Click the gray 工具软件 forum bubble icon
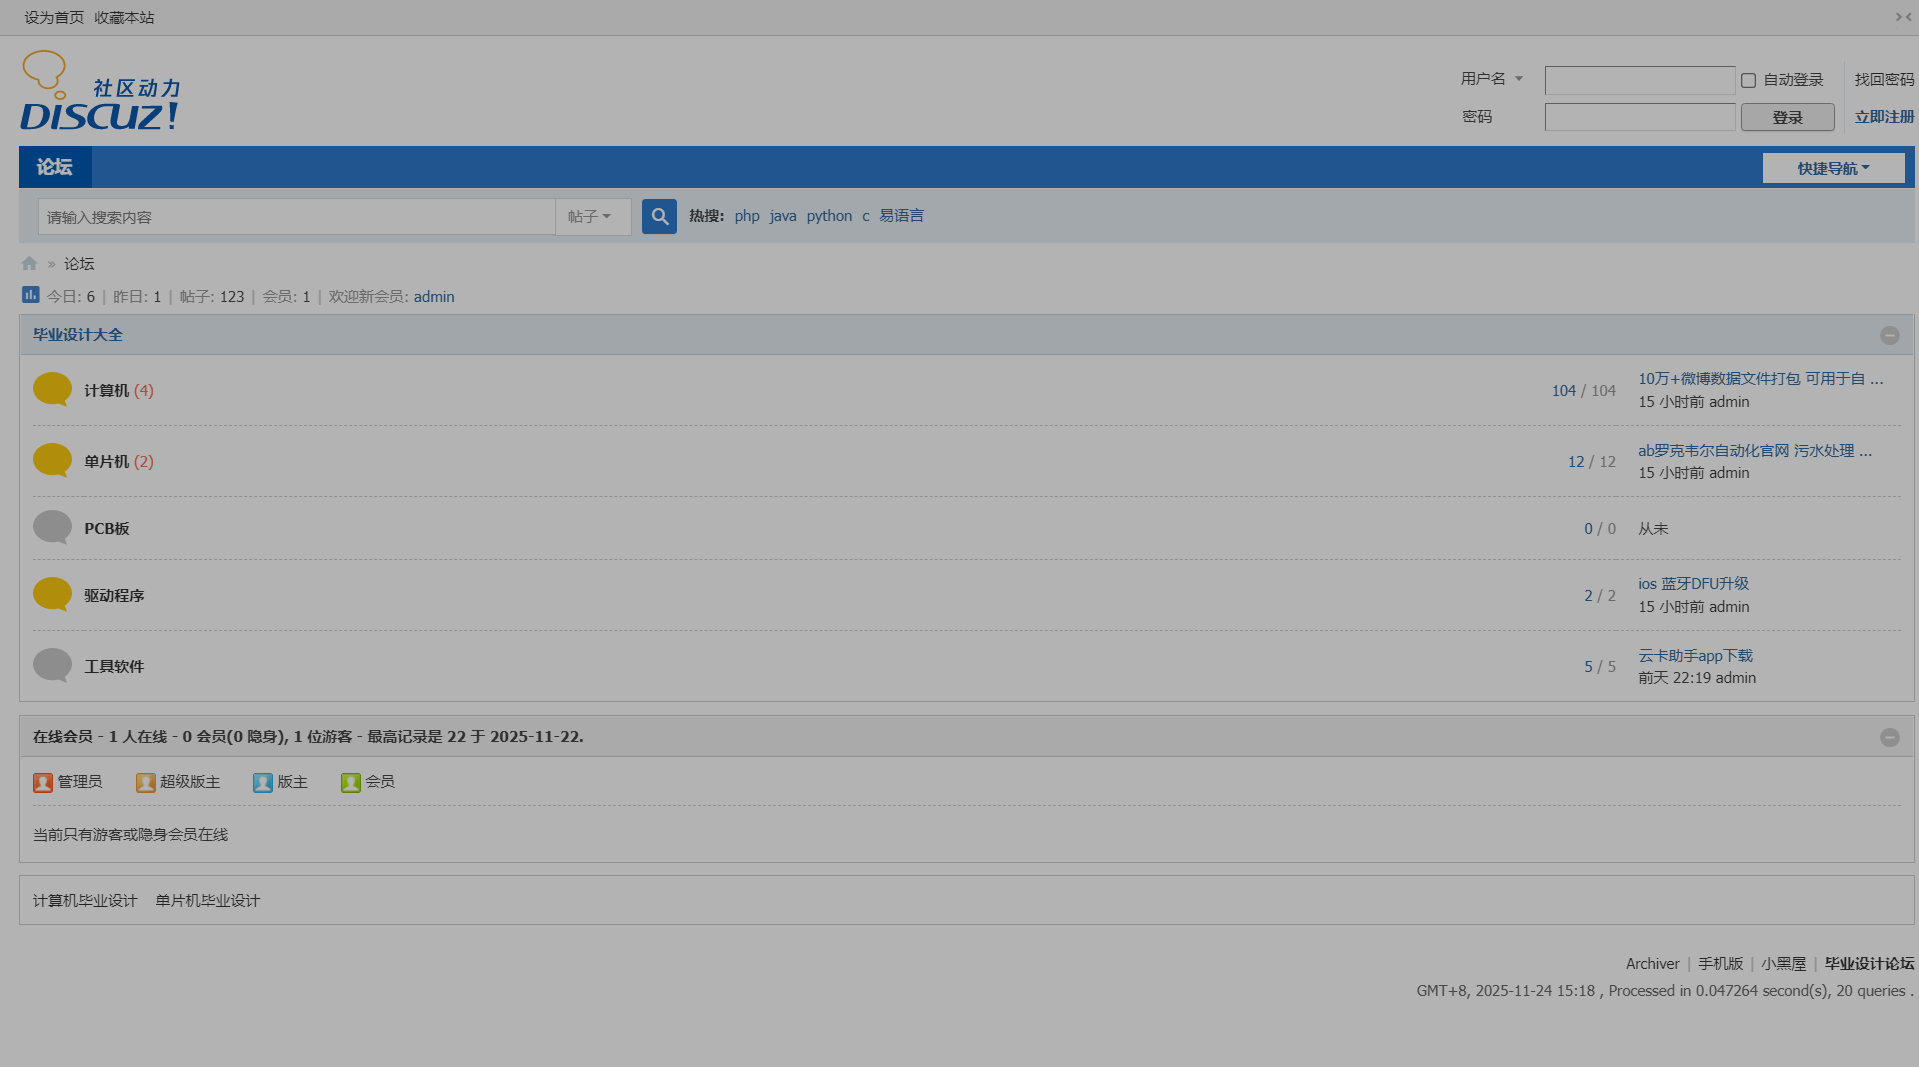 (52, 665)
